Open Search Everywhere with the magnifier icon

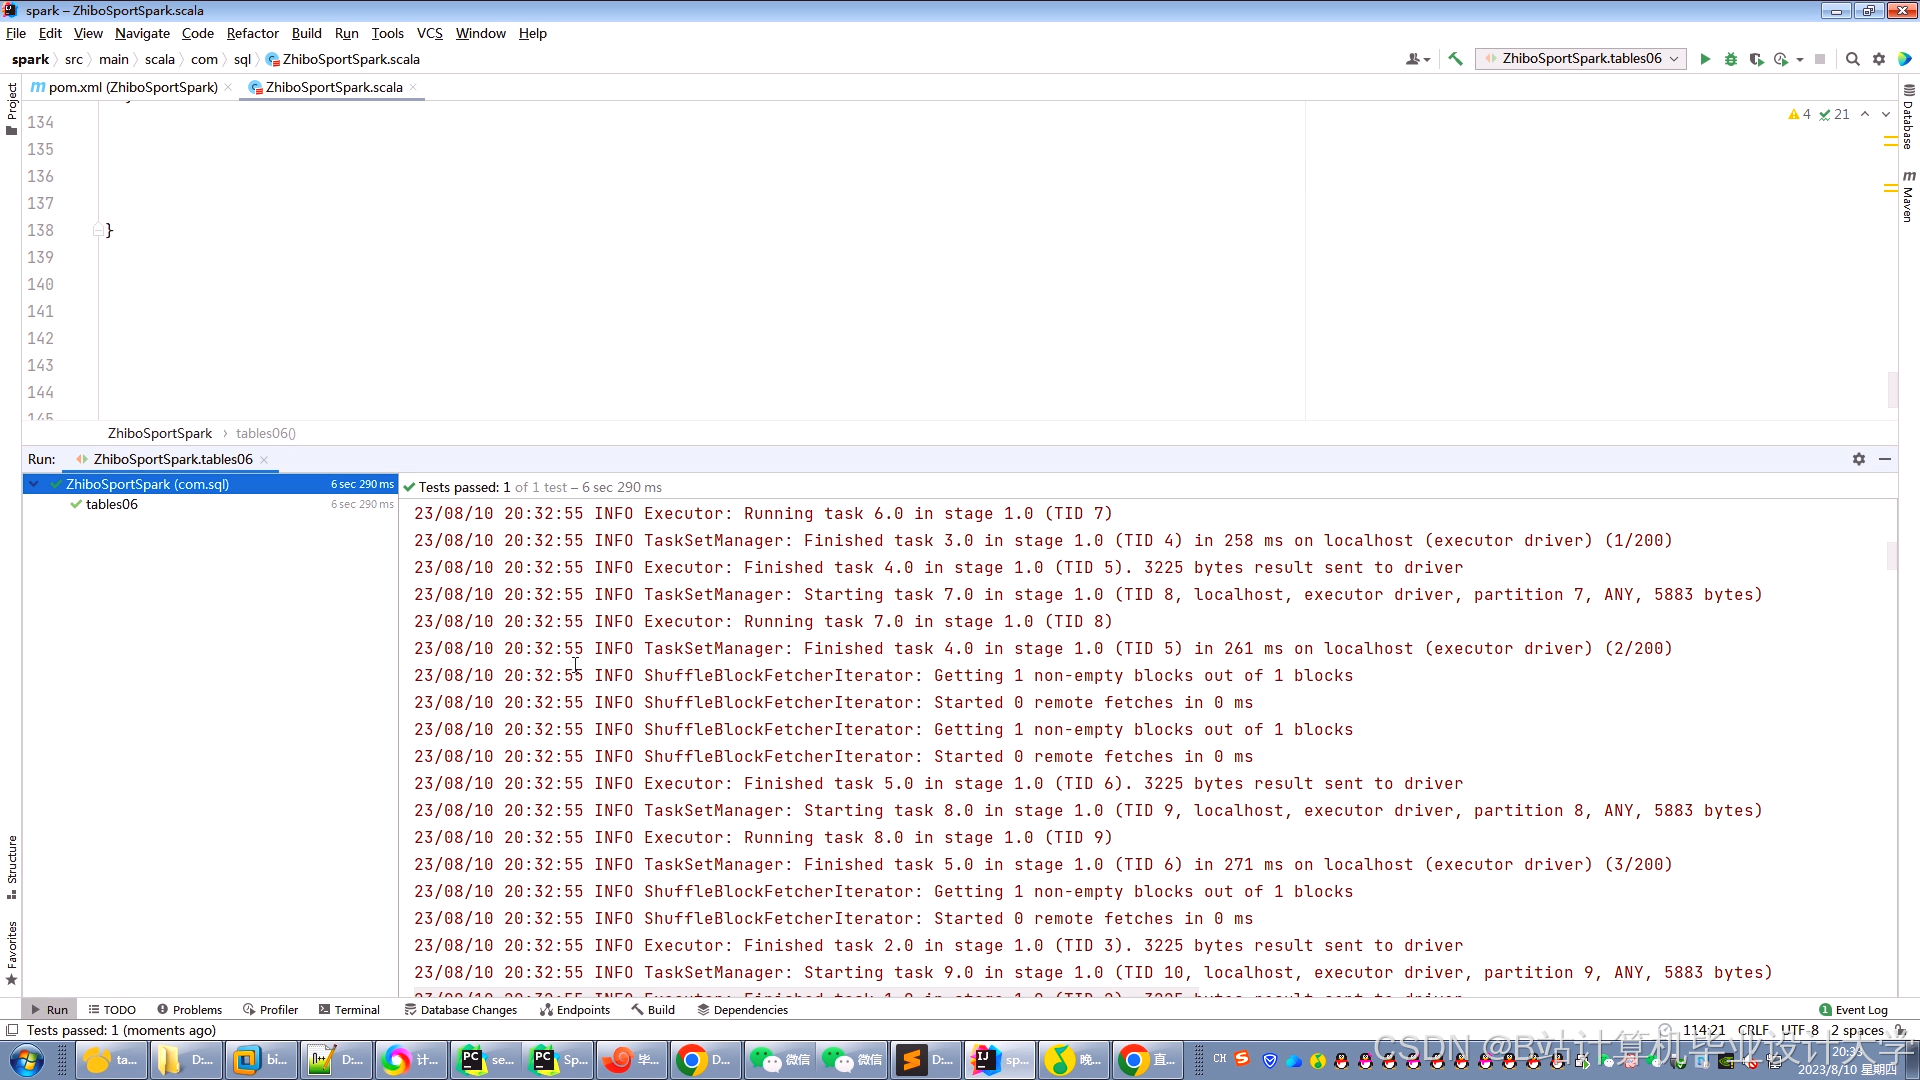[1852, 59]
